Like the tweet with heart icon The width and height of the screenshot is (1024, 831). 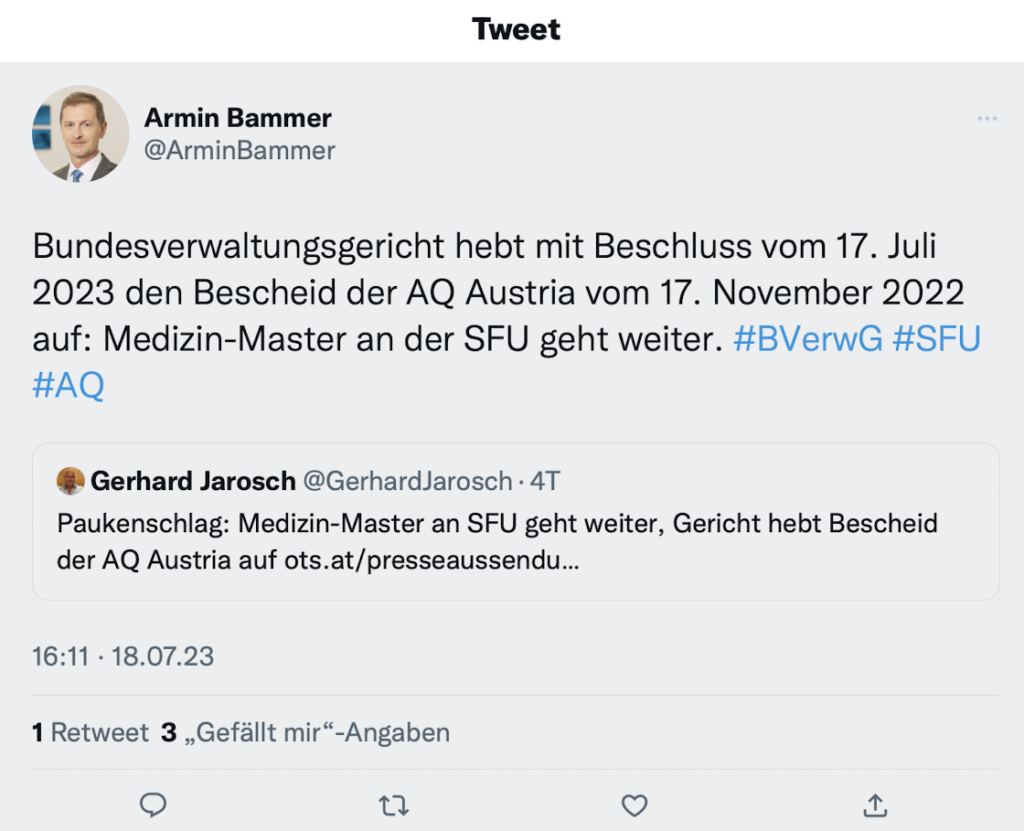635,804
